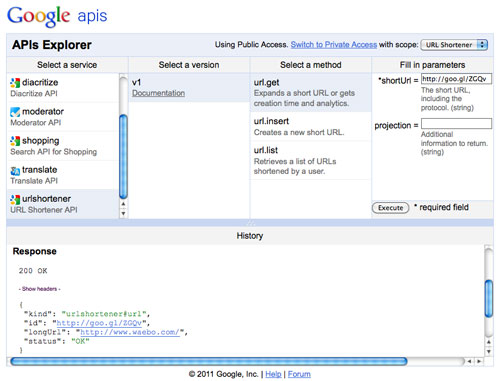
Task: Select the url.insert method
Action: [x=311, y=126]
